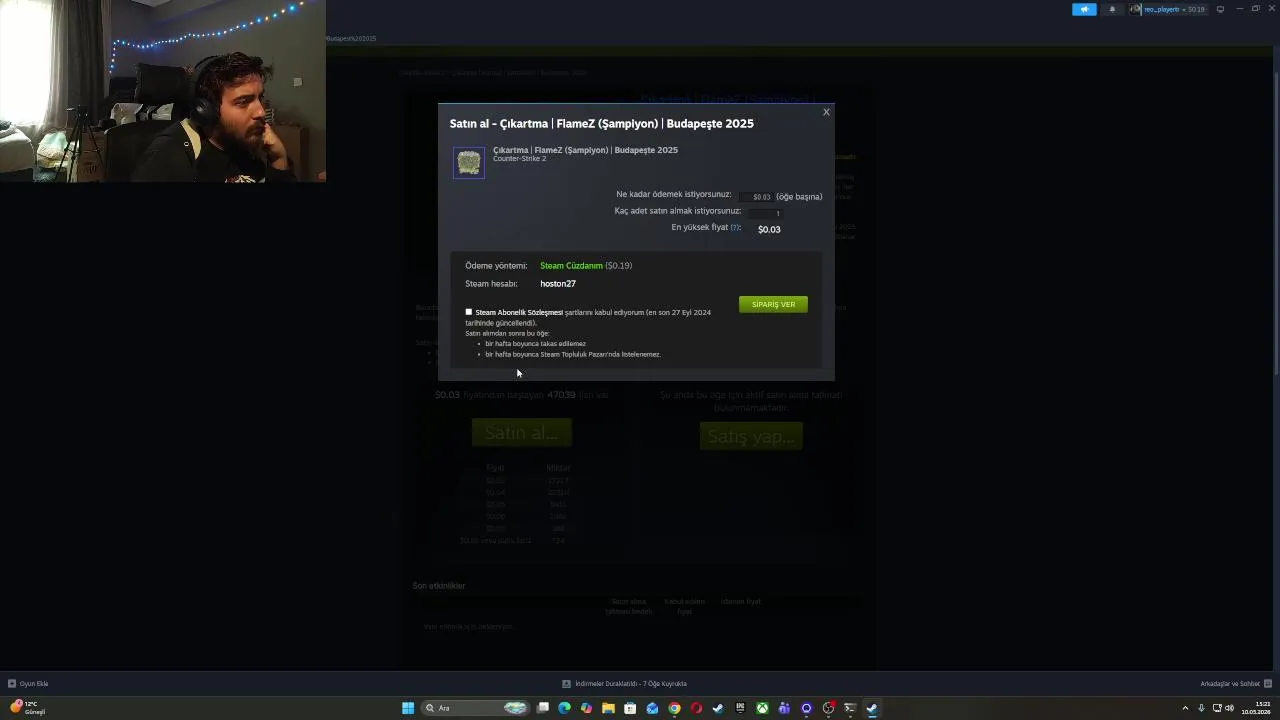Click the price per item input field
Viewport: 1280px width, 720px height.
point(756,197)
